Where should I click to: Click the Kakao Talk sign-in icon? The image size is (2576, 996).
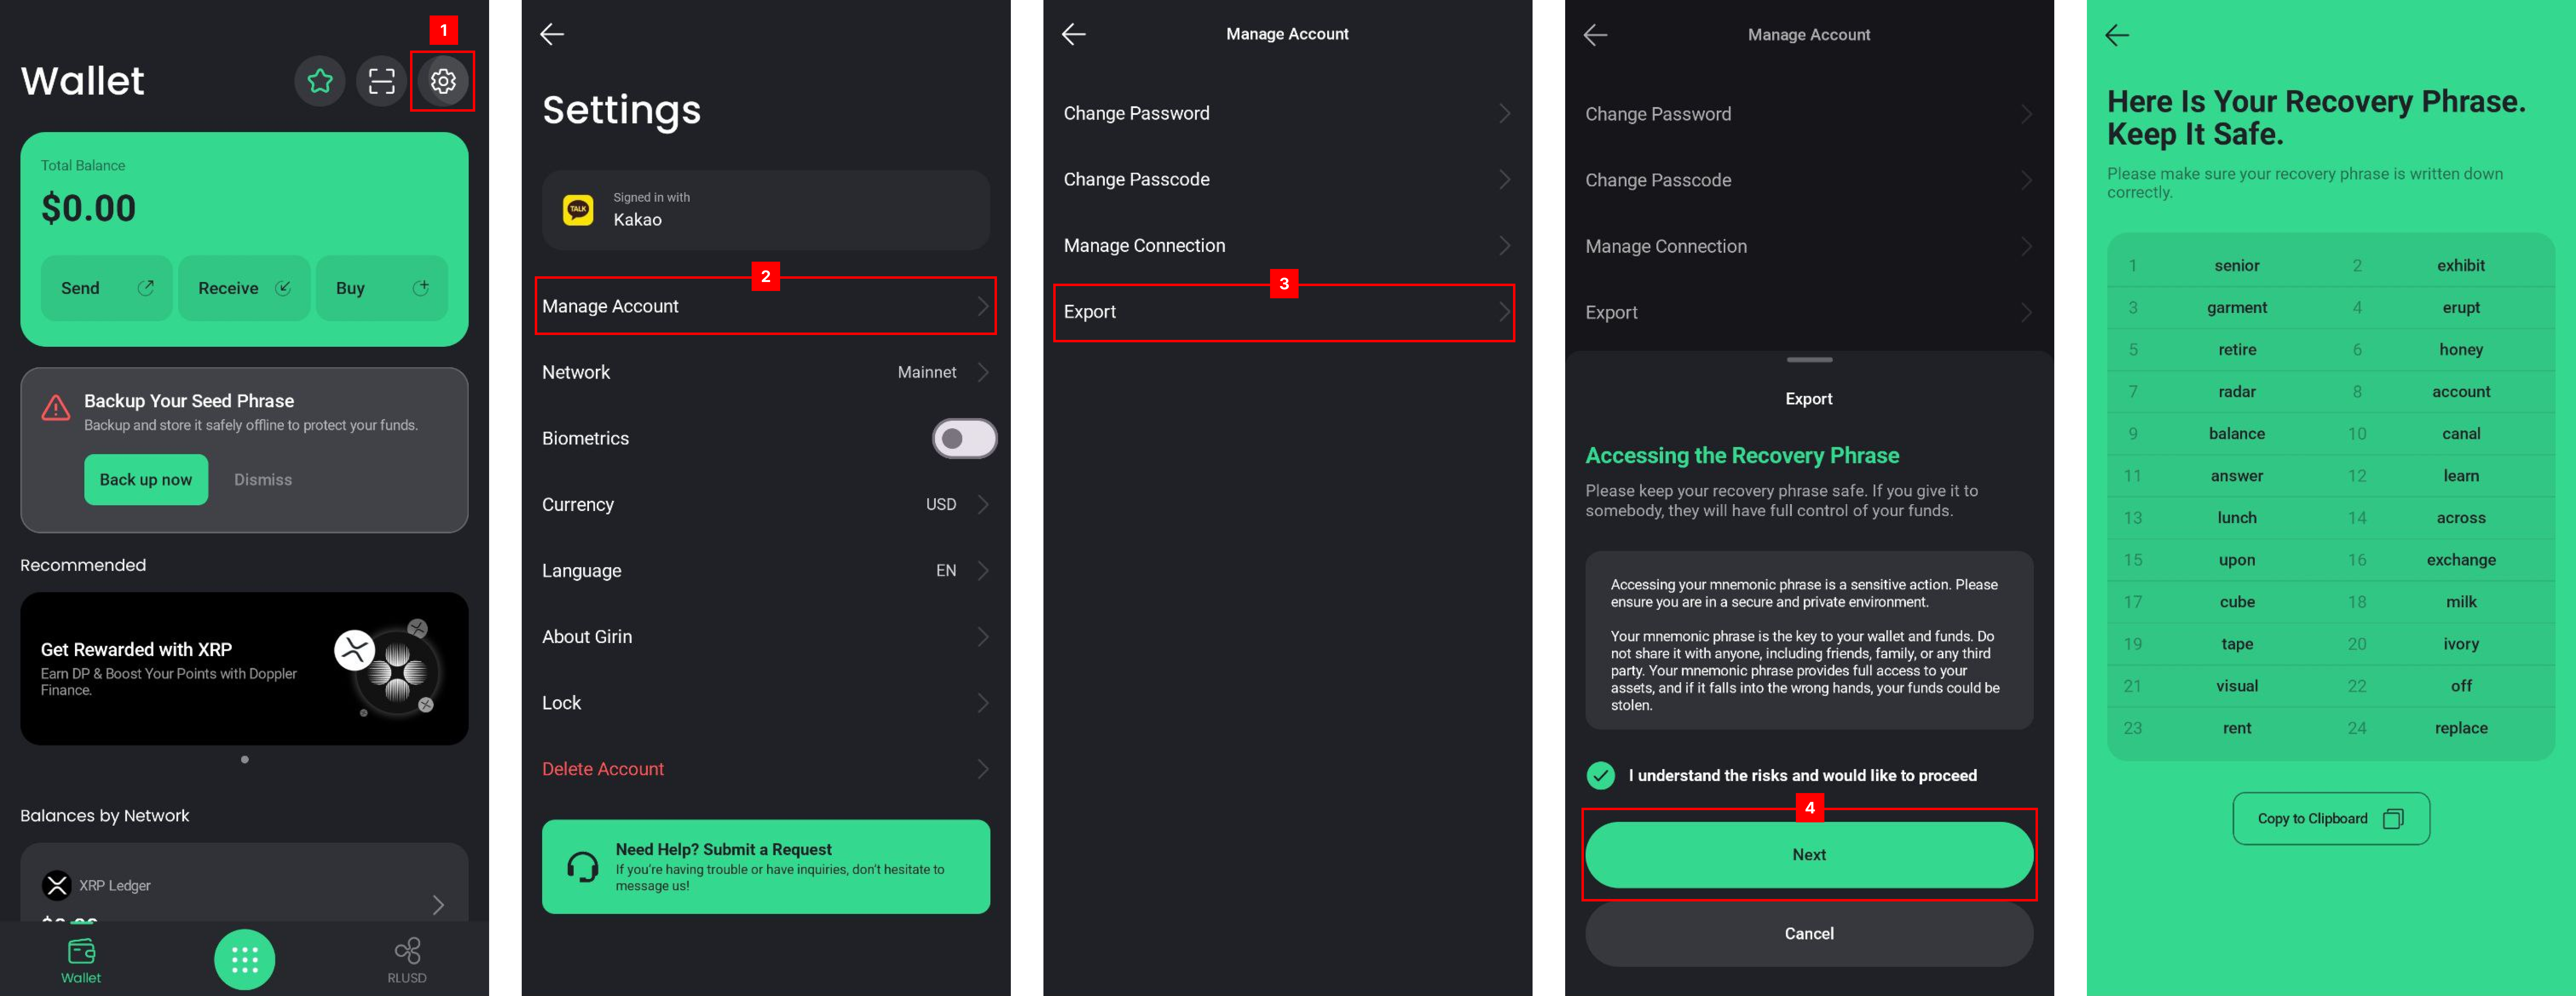coord(578,210)
